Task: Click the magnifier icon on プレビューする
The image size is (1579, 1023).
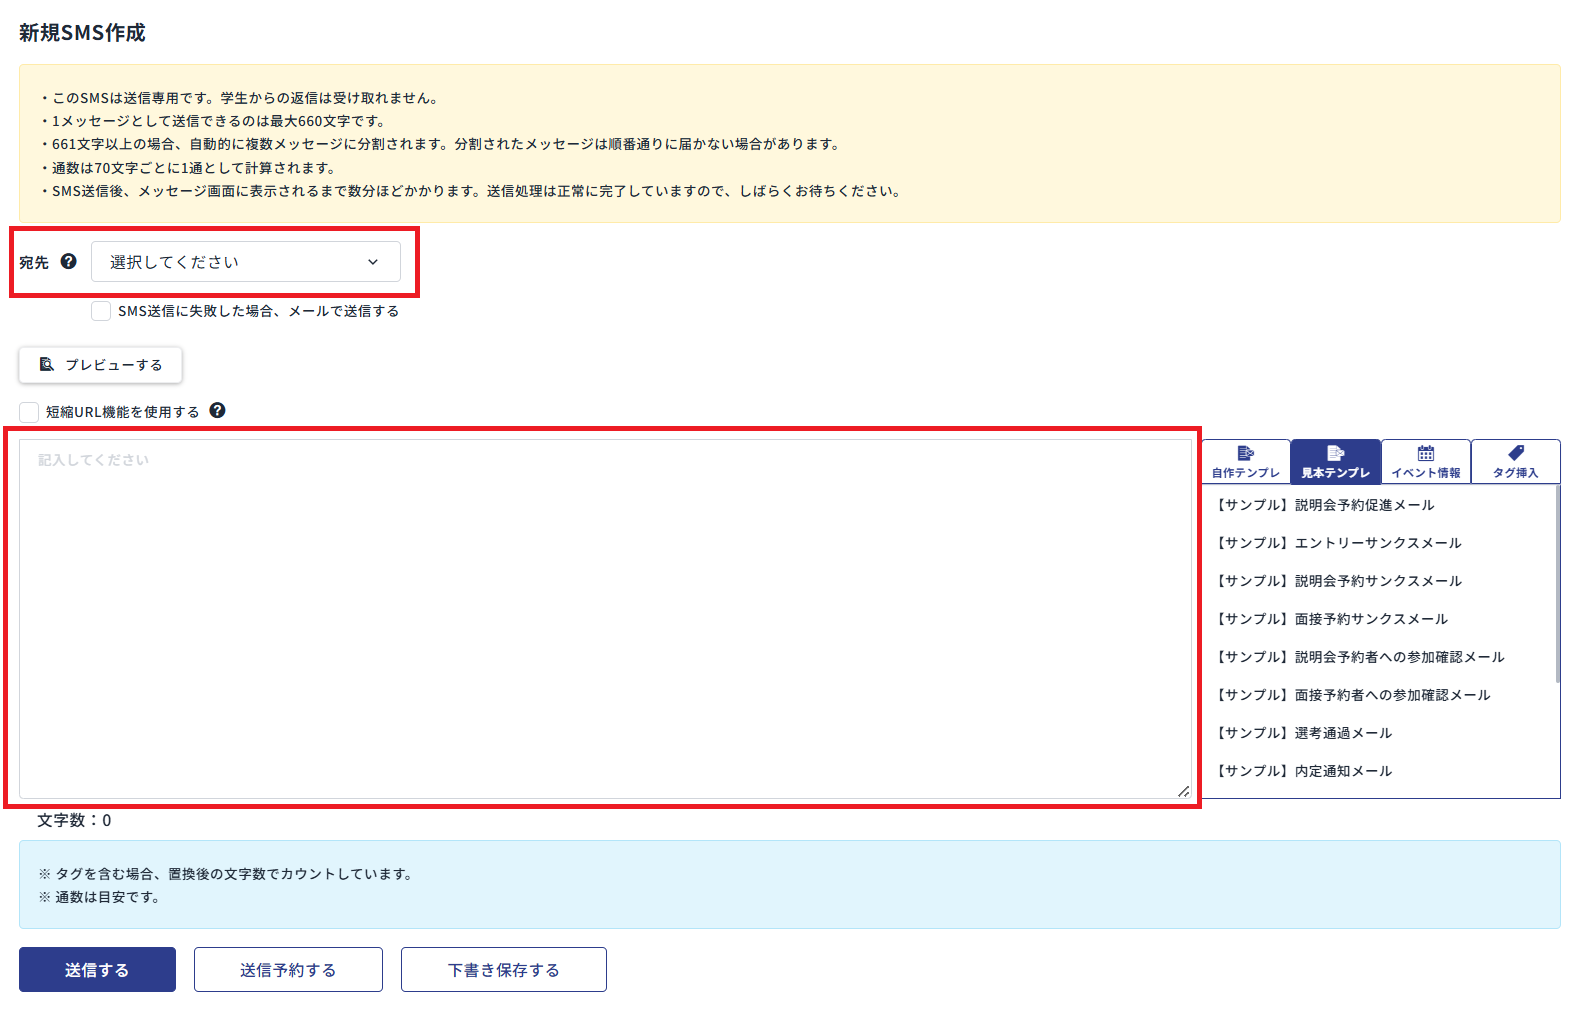Action: [x=46, y=364]
